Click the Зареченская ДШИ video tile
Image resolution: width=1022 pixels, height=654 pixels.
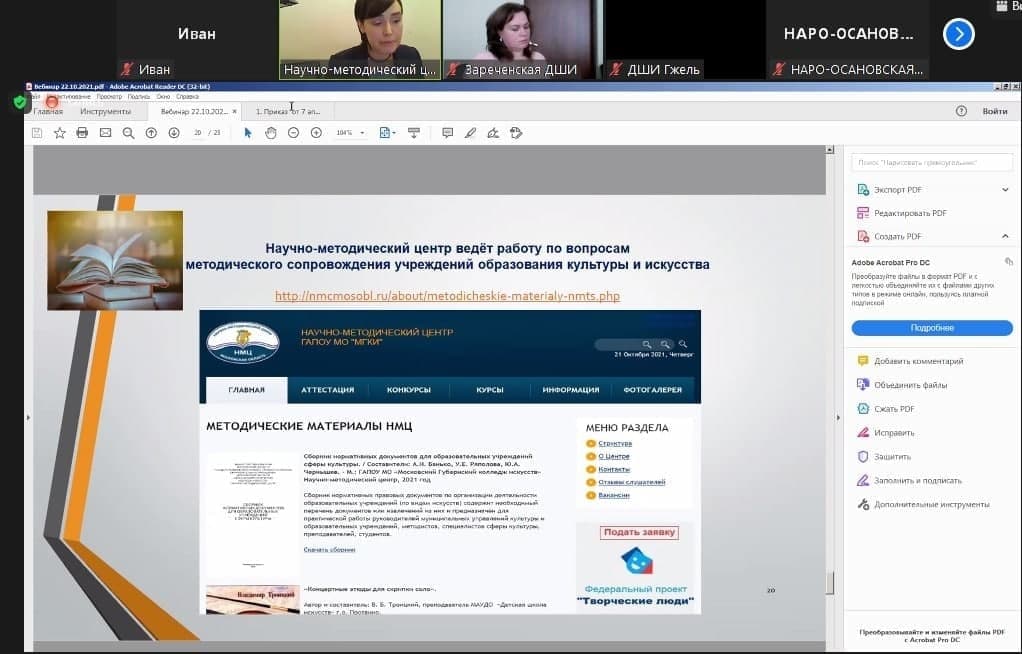[x=521, y=40]
